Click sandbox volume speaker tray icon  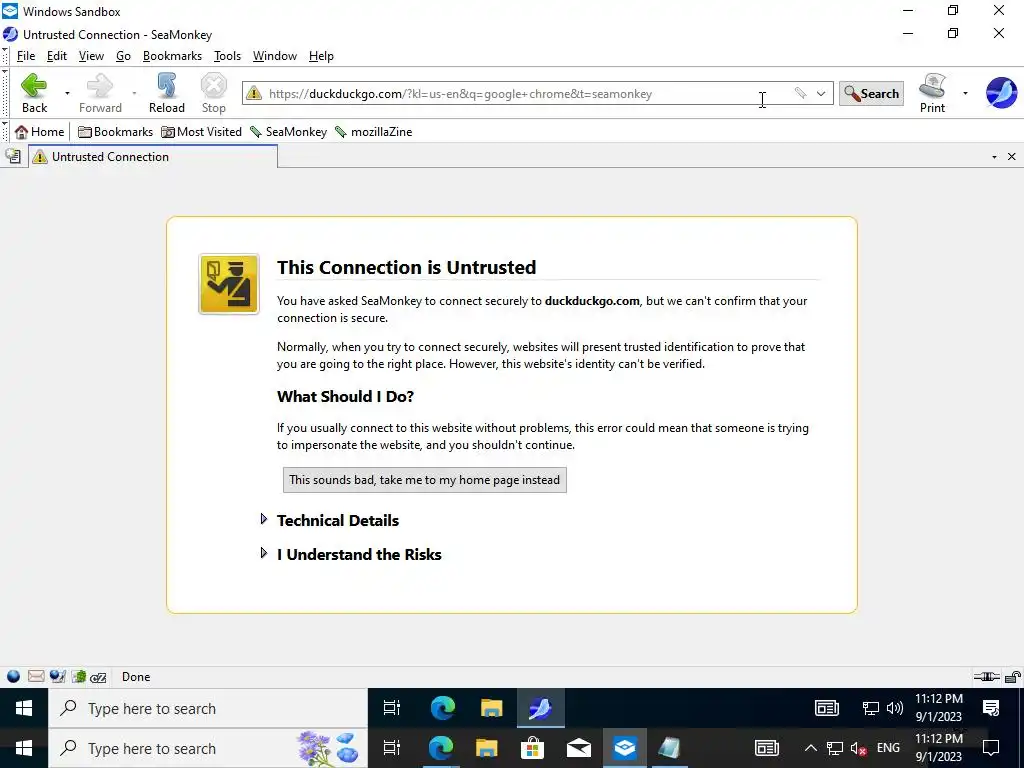895,708
